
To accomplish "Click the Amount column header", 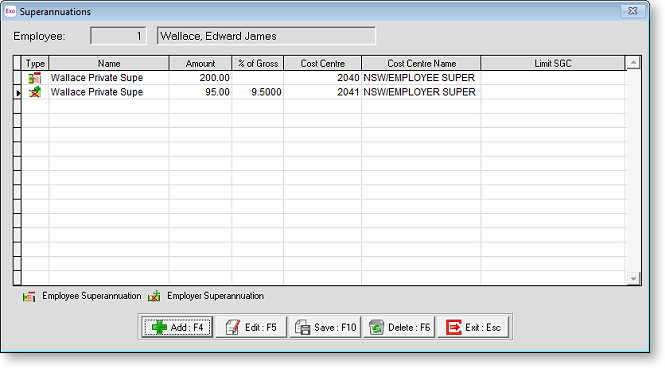I will pos(200,64).
